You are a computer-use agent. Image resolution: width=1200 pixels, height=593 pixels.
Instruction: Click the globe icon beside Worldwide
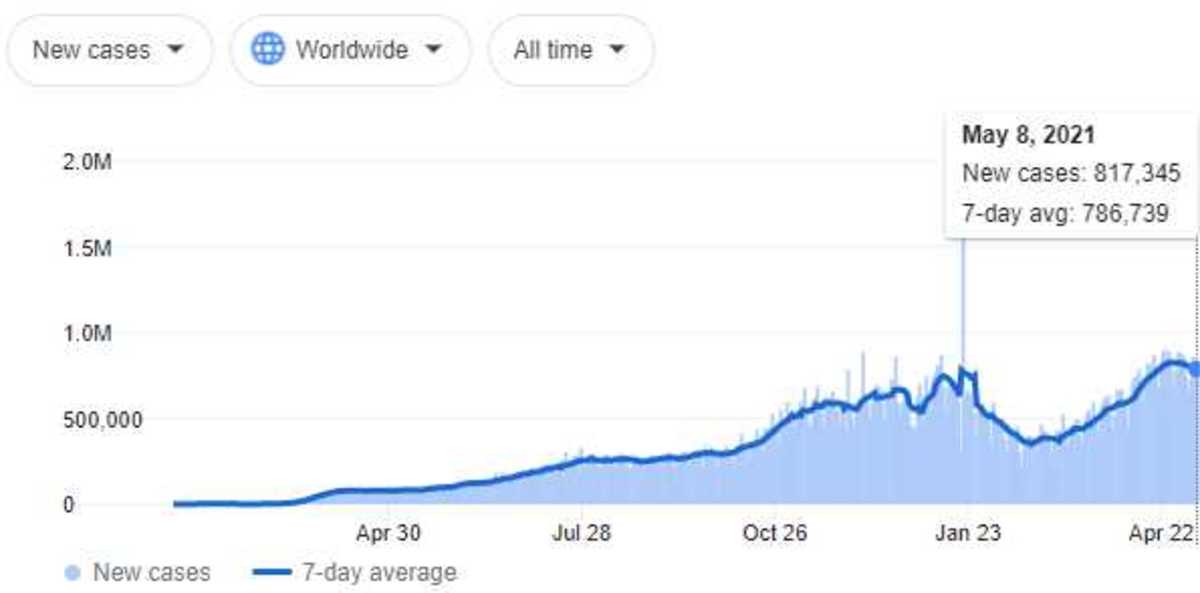[x=268, y=49]
